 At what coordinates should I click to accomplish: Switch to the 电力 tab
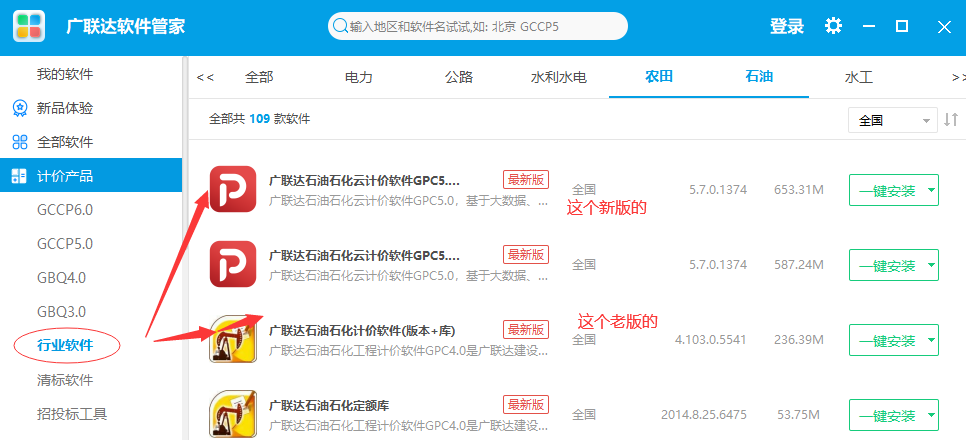tap(359, 77)
